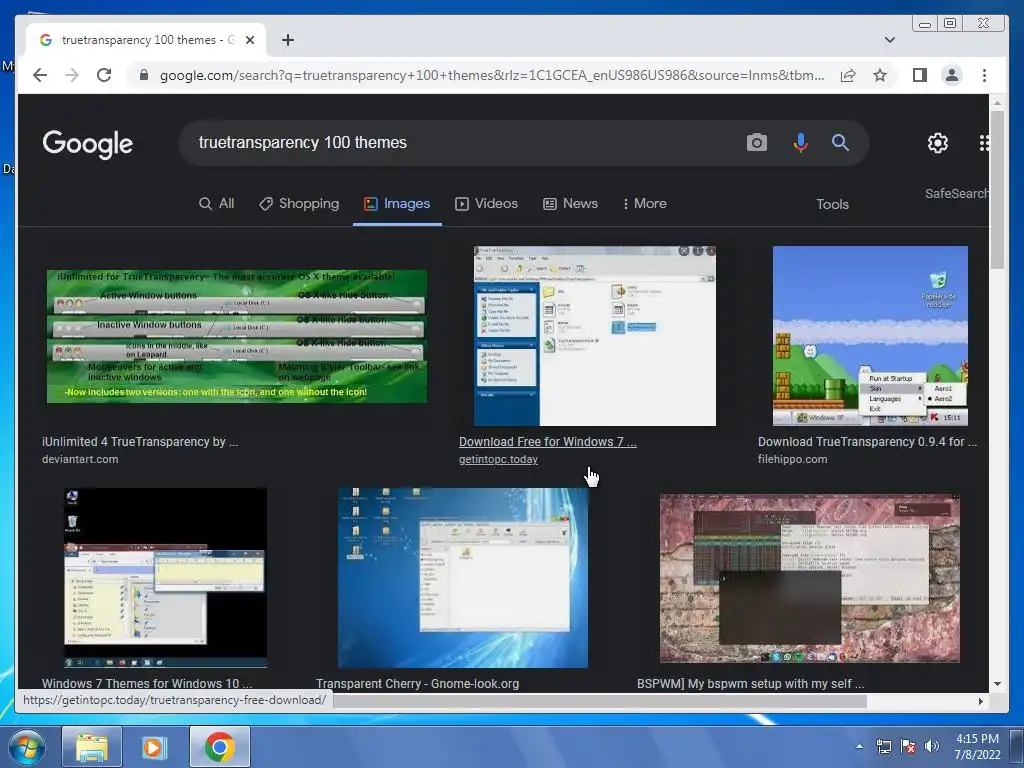The height and width of the screenshot is (768, 1024).
Task: Open a new browser tab
Action: [x=287, y=40]
